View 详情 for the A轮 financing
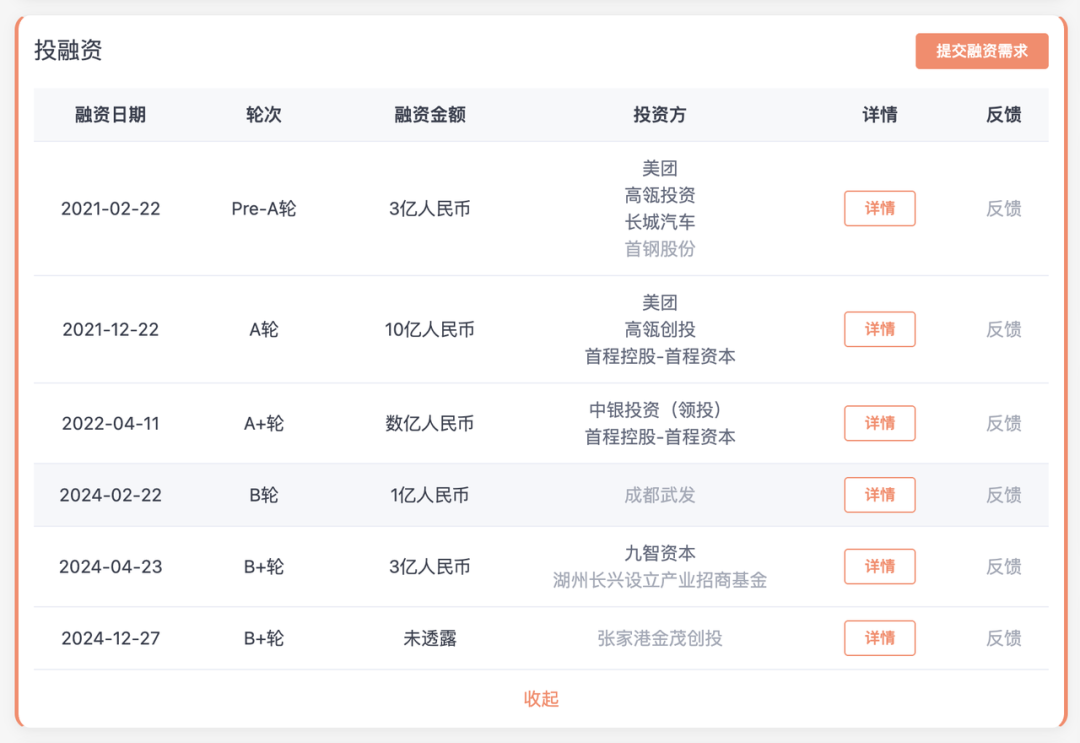The height and width of the screenshot is (743, 1080). click(879, 329)
